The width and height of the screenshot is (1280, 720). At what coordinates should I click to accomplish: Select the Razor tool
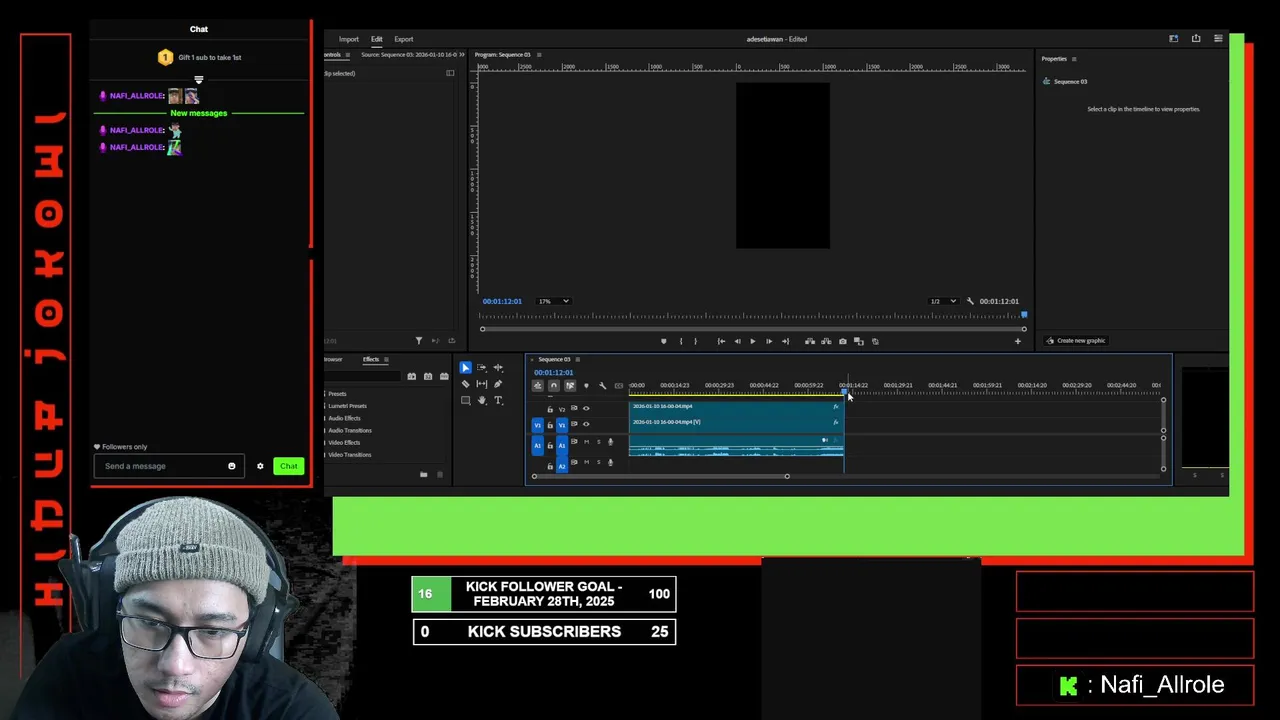(465, 384)
